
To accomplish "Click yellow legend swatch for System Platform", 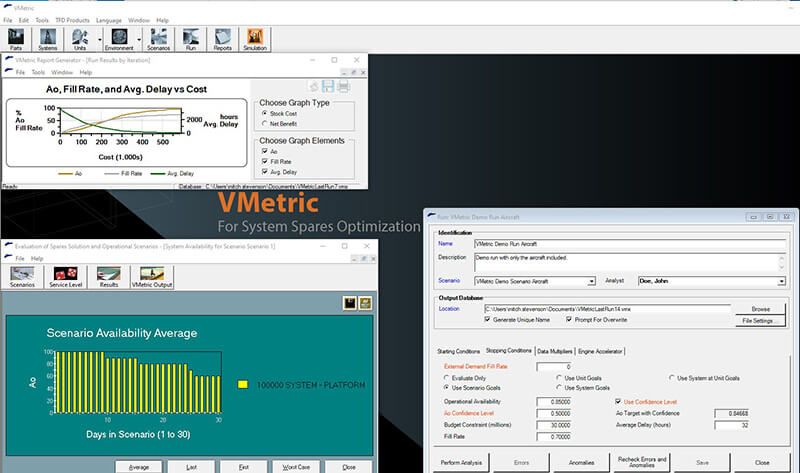I will (243, 385).
